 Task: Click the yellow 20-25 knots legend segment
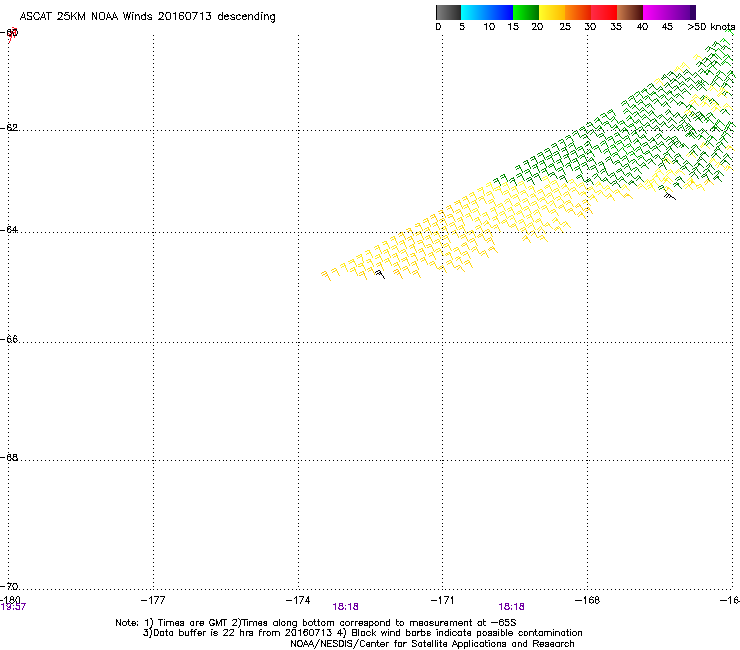[x=552, y=12]
